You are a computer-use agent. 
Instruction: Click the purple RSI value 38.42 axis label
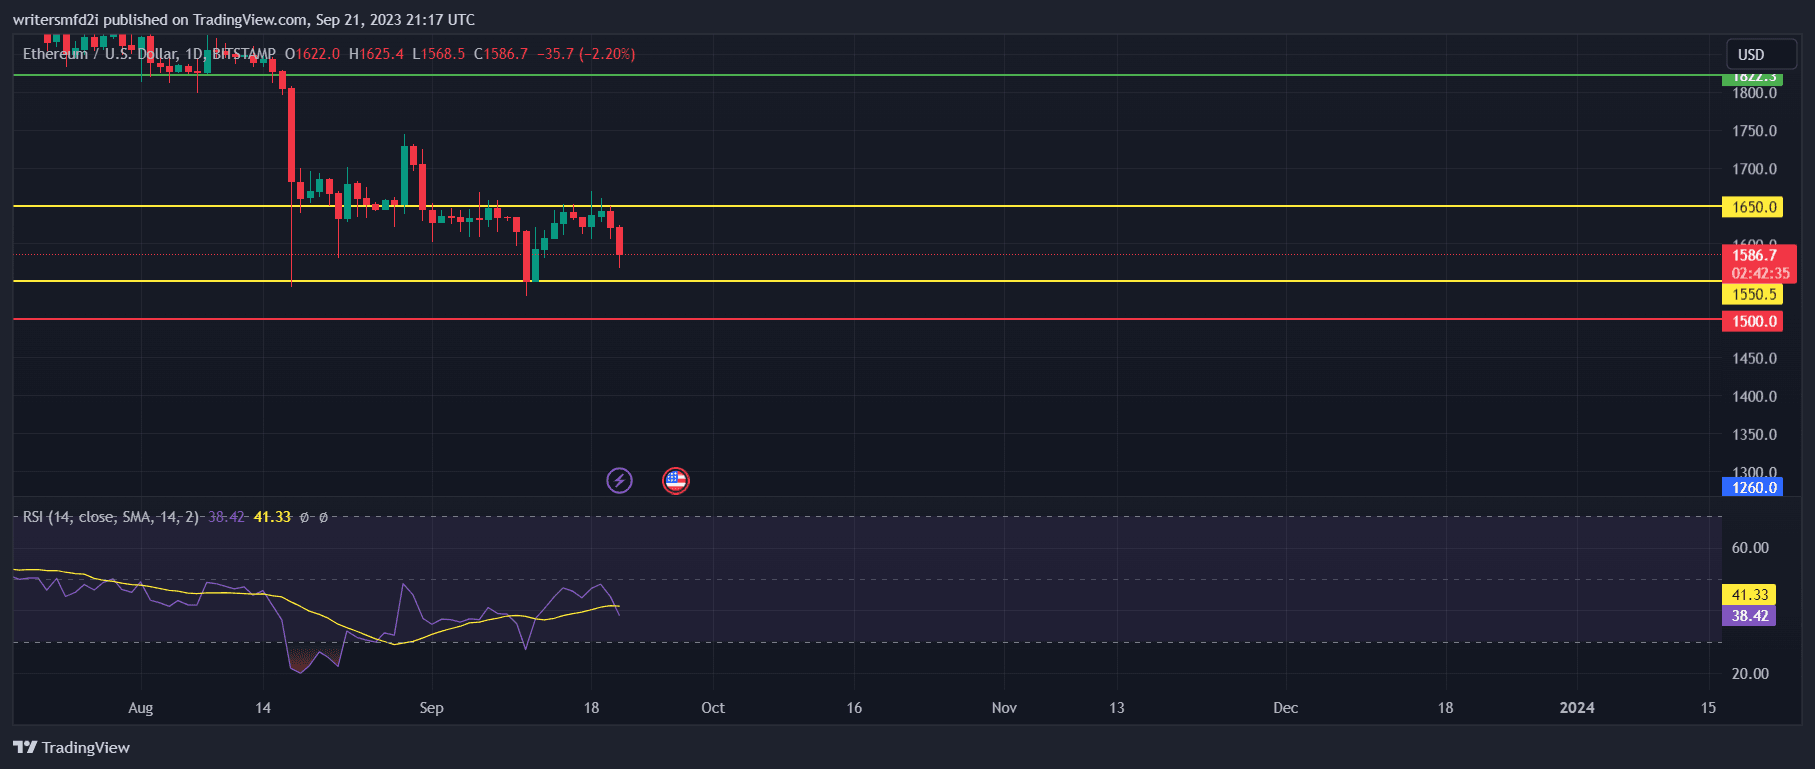click(1748, 616)
